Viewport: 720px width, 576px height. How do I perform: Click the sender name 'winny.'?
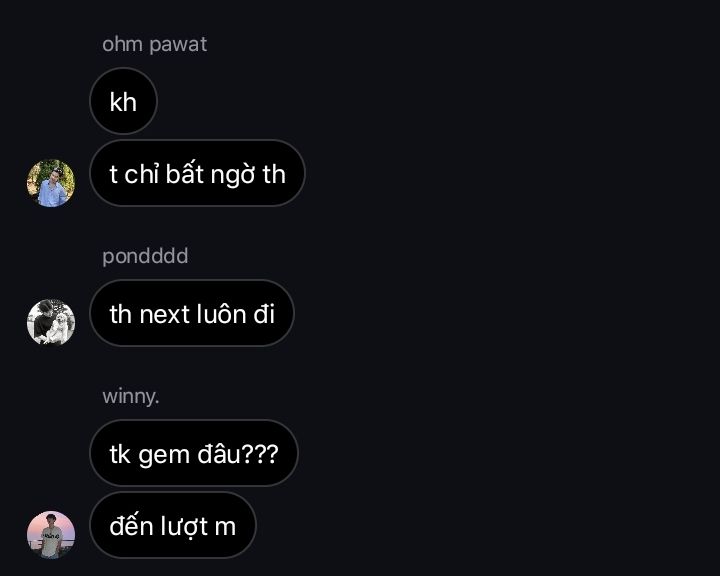pyautogui.click(x=131, y=396)
